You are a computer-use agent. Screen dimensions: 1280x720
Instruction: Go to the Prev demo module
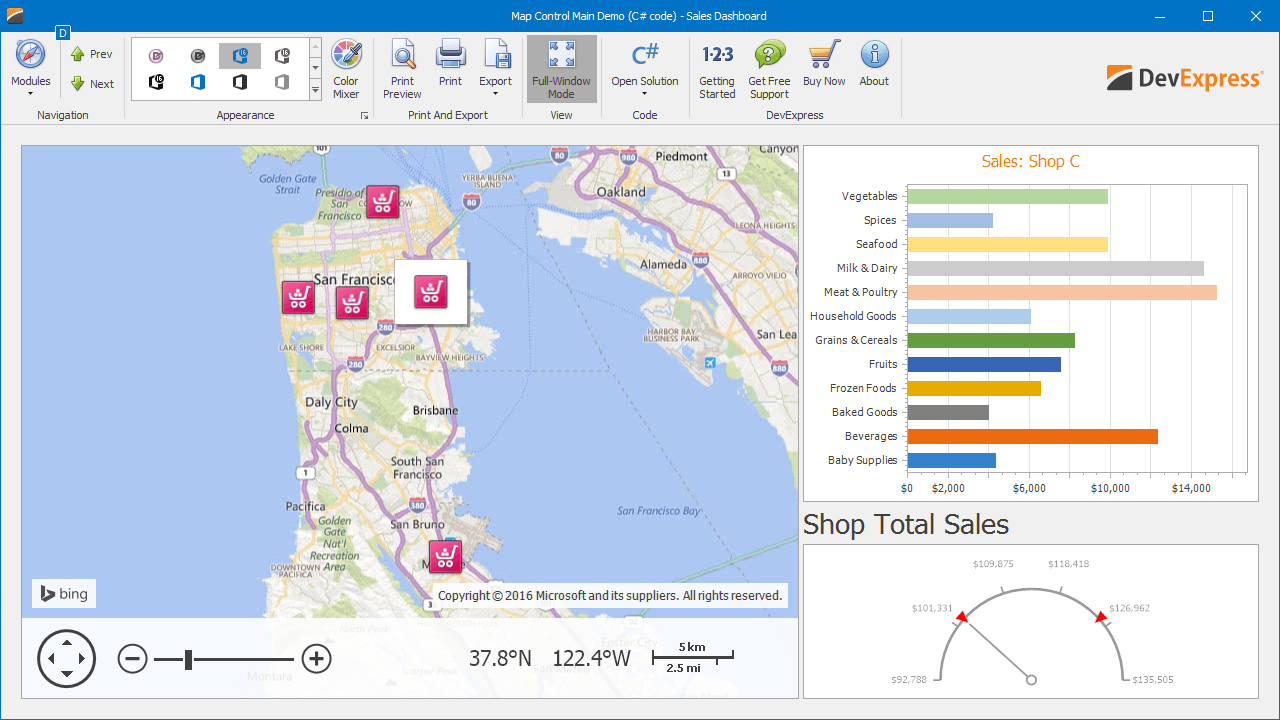91,54
